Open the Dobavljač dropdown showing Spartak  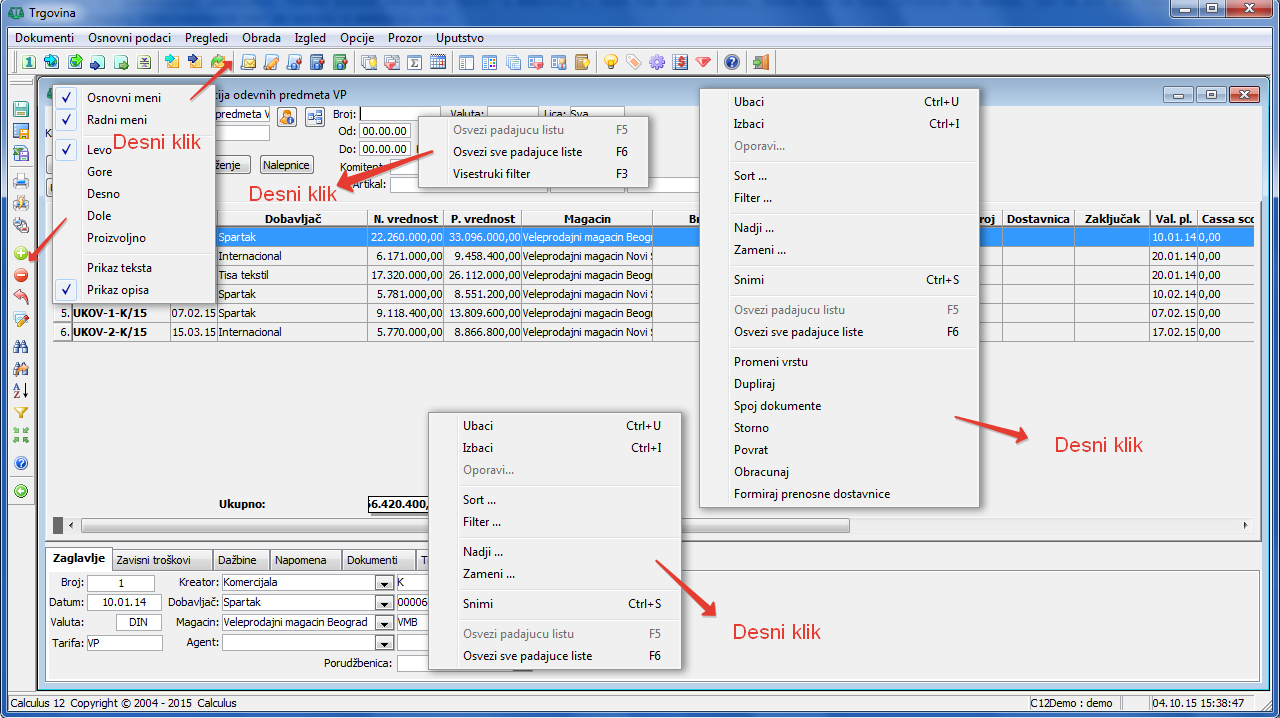383,603
